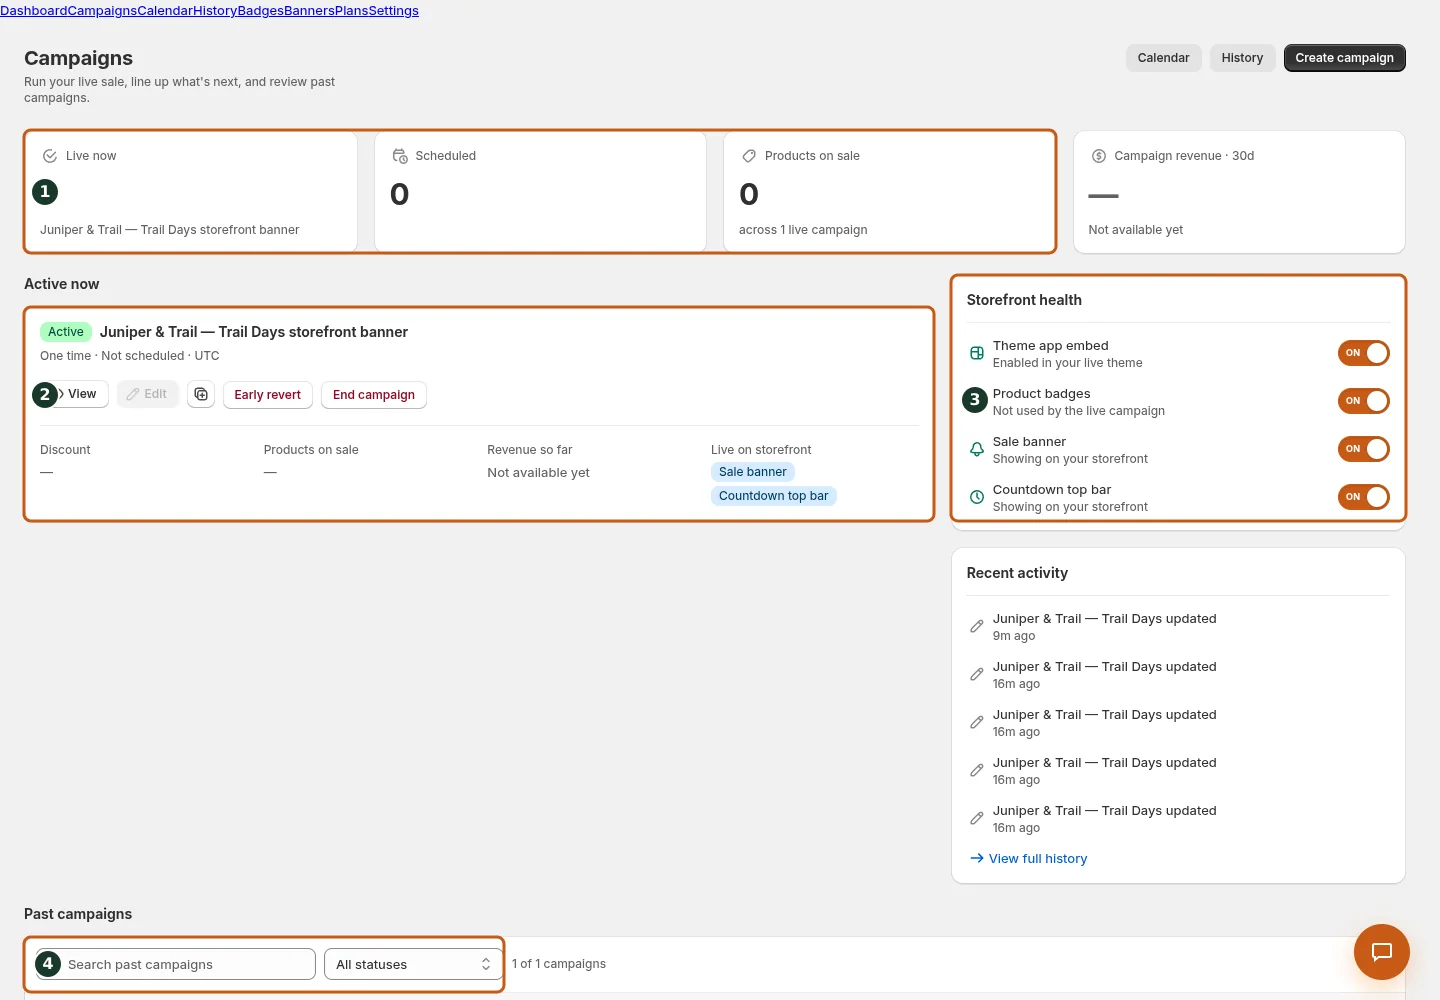1440x1000 pixels.
Task: Click the Create campaign button
Action: (1344, 58)
